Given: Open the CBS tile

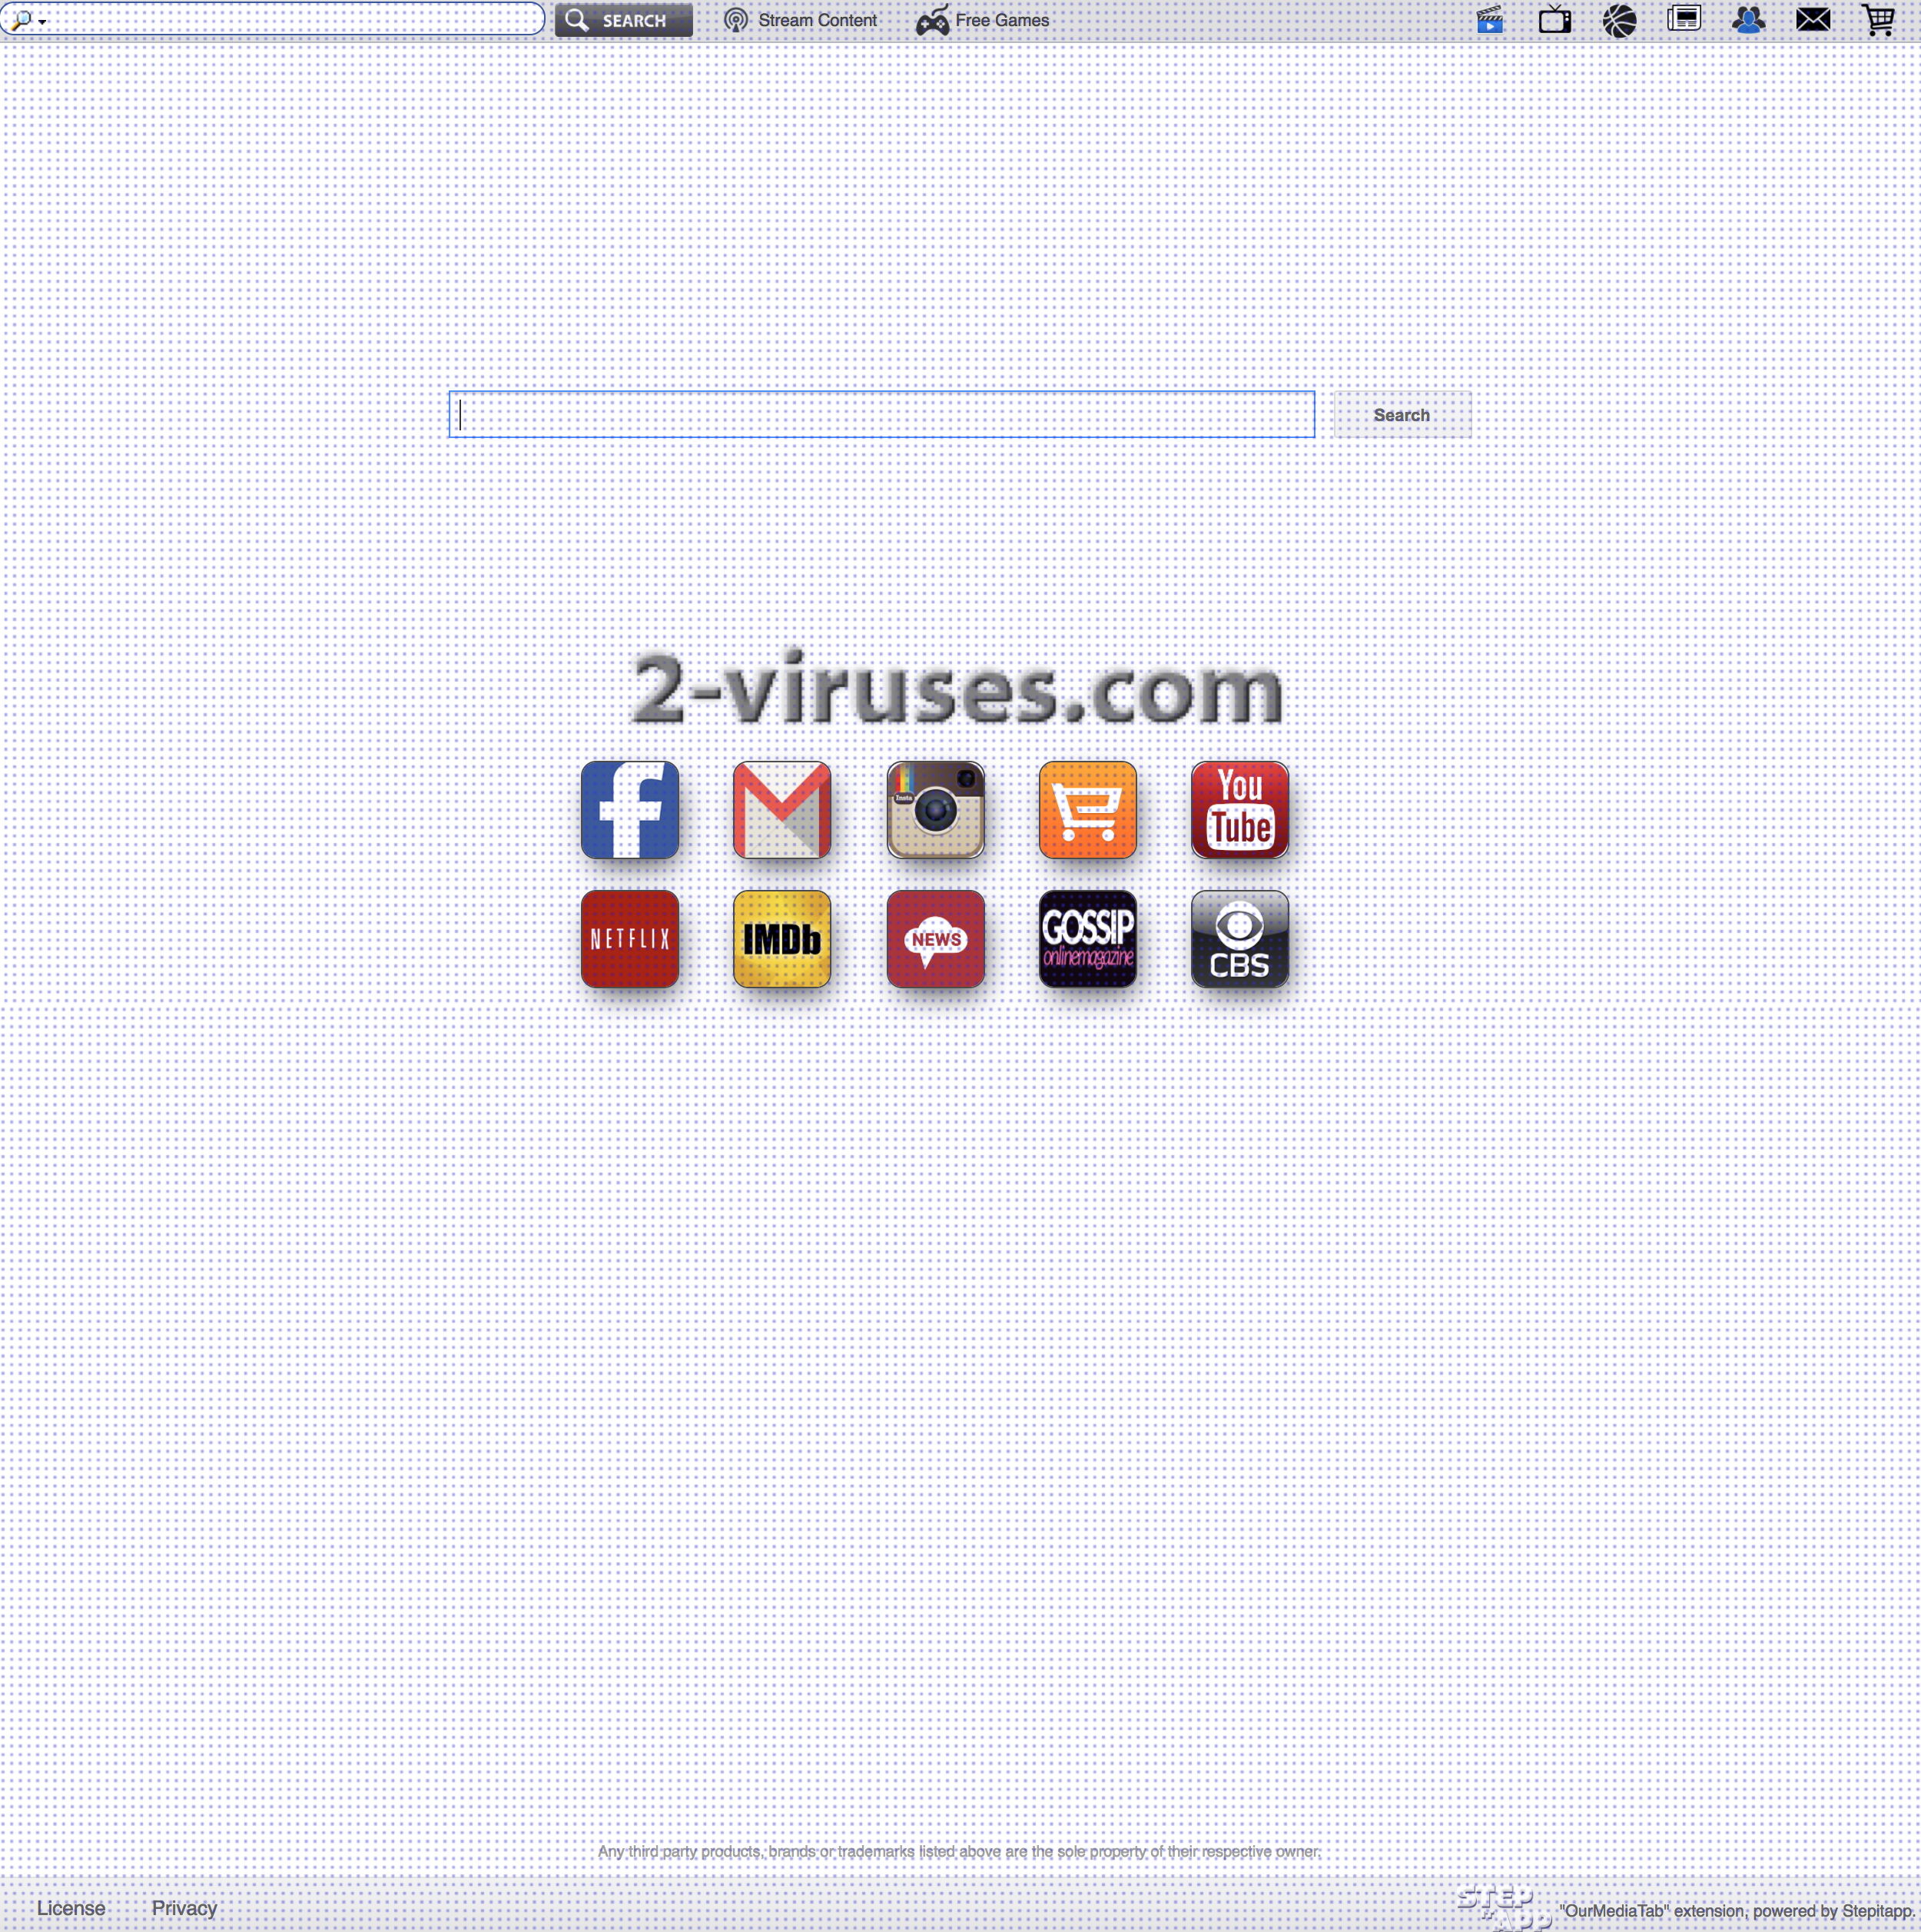Looking at the screenshot, I should (1239, 938).
